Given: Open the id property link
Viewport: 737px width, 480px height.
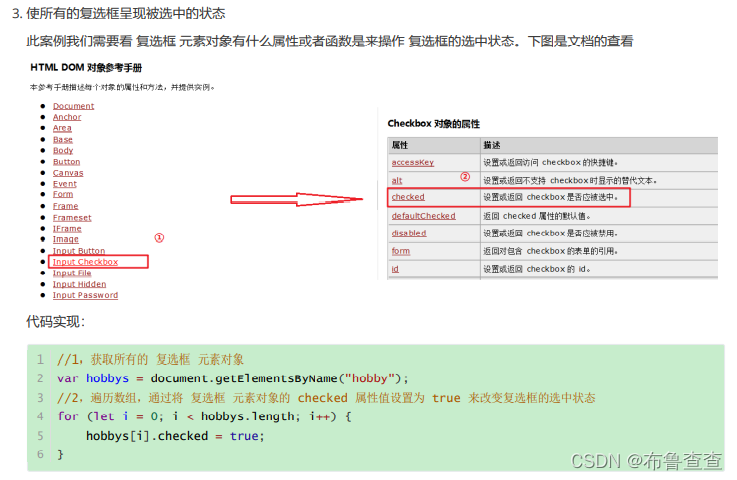Looking at the screenshot, I should [x=395, y=269].
